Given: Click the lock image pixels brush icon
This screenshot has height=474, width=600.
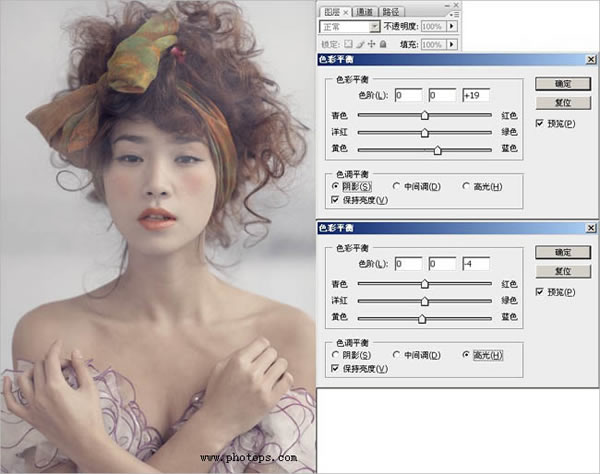Looking at the screenshot, I should pyautogui.click(x=360, y=45).
